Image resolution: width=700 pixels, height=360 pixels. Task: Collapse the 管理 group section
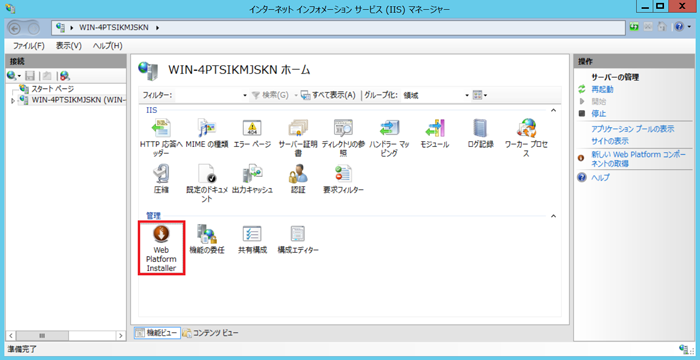pos(554,216)
